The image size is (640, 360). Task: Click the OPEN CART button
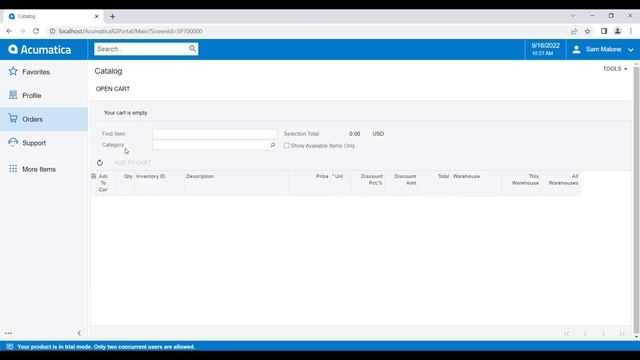coord(113,89)
